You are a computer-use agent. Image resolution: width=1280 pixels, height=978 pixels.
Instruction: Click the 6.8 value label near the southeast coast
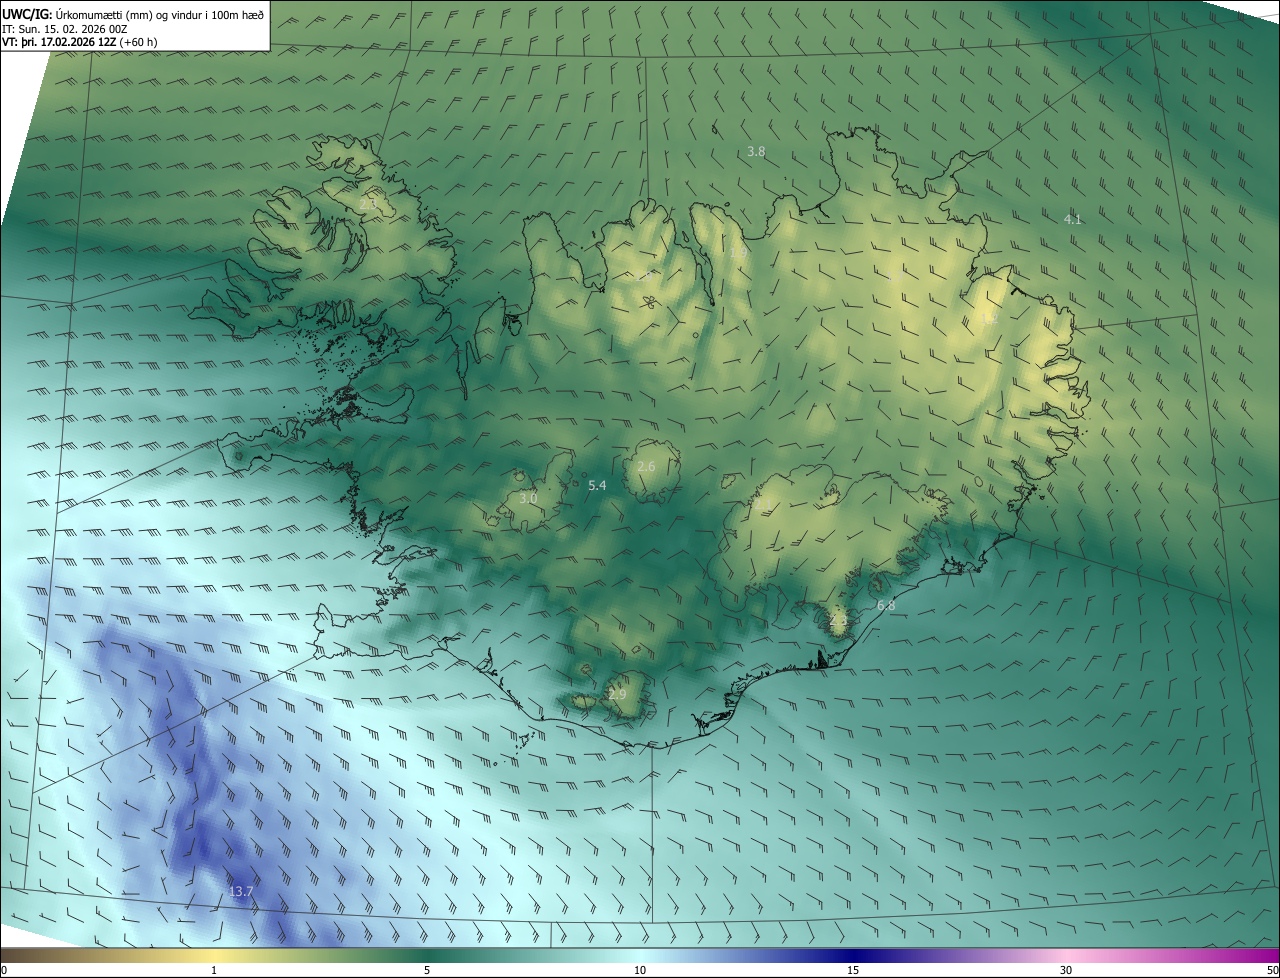[886, 605]
